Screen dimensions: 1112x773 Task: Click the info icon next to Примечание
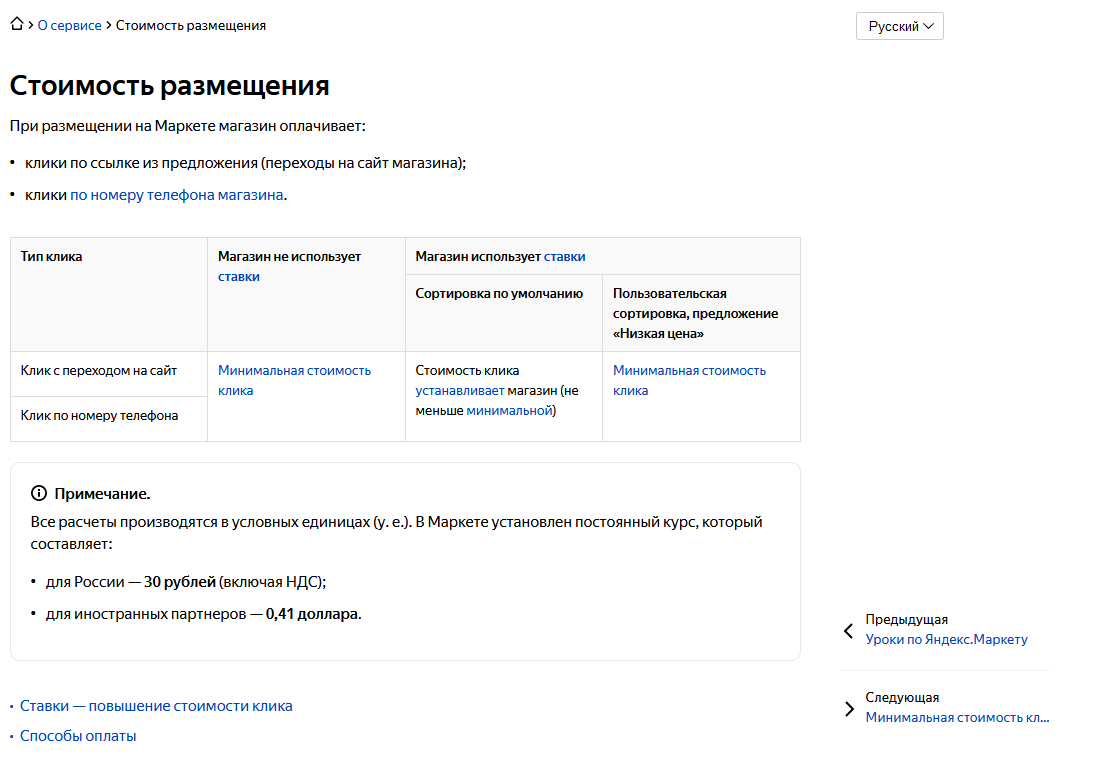pyautogui.click(x=39, y=492)
